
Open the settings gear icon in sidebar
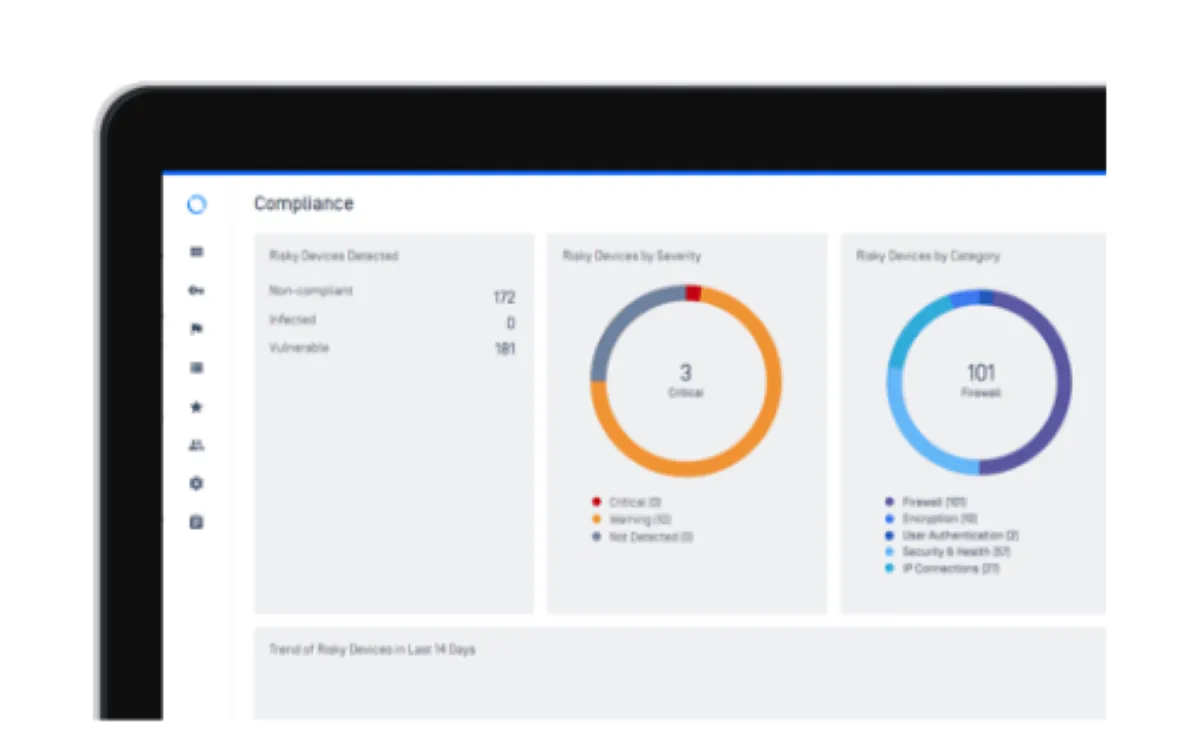click(197, 483)
